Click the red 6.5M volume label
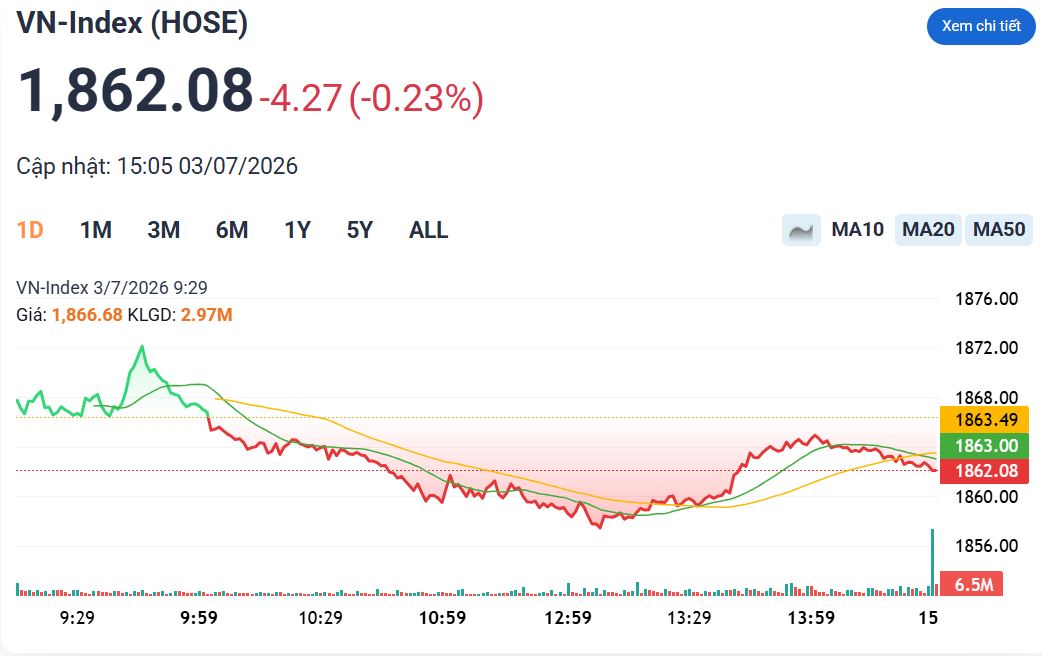 click(x=972, y=584)
